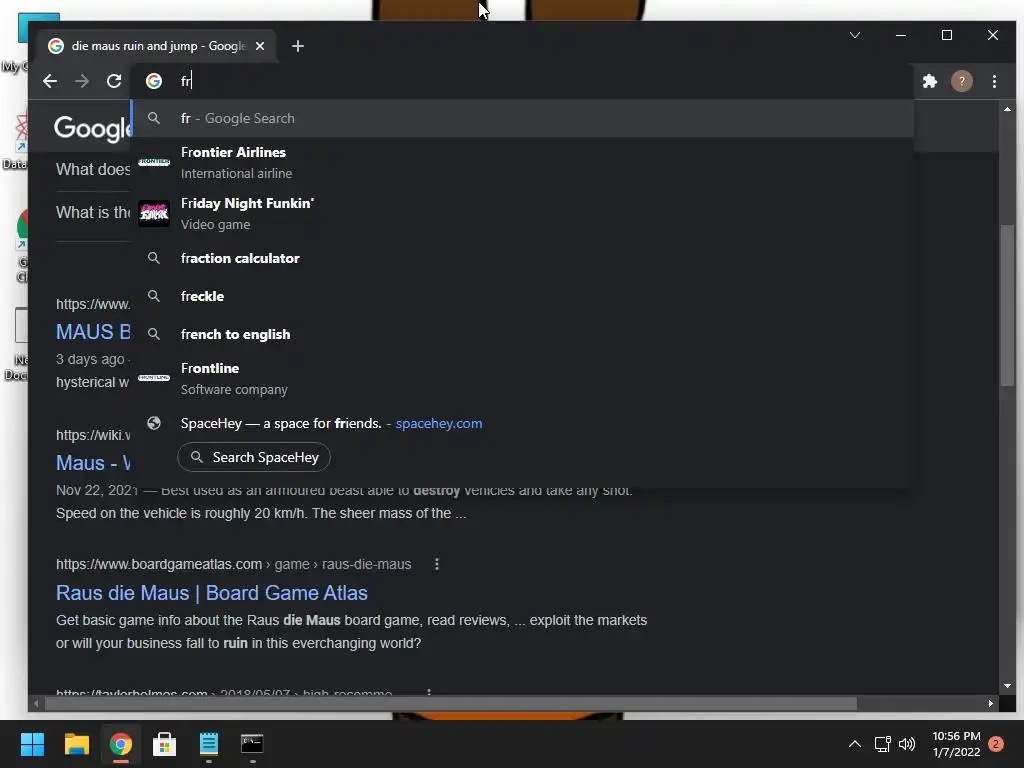Click the horizontal scroll right arrow
Screen dimensions: 1024x768
point(991,703)
